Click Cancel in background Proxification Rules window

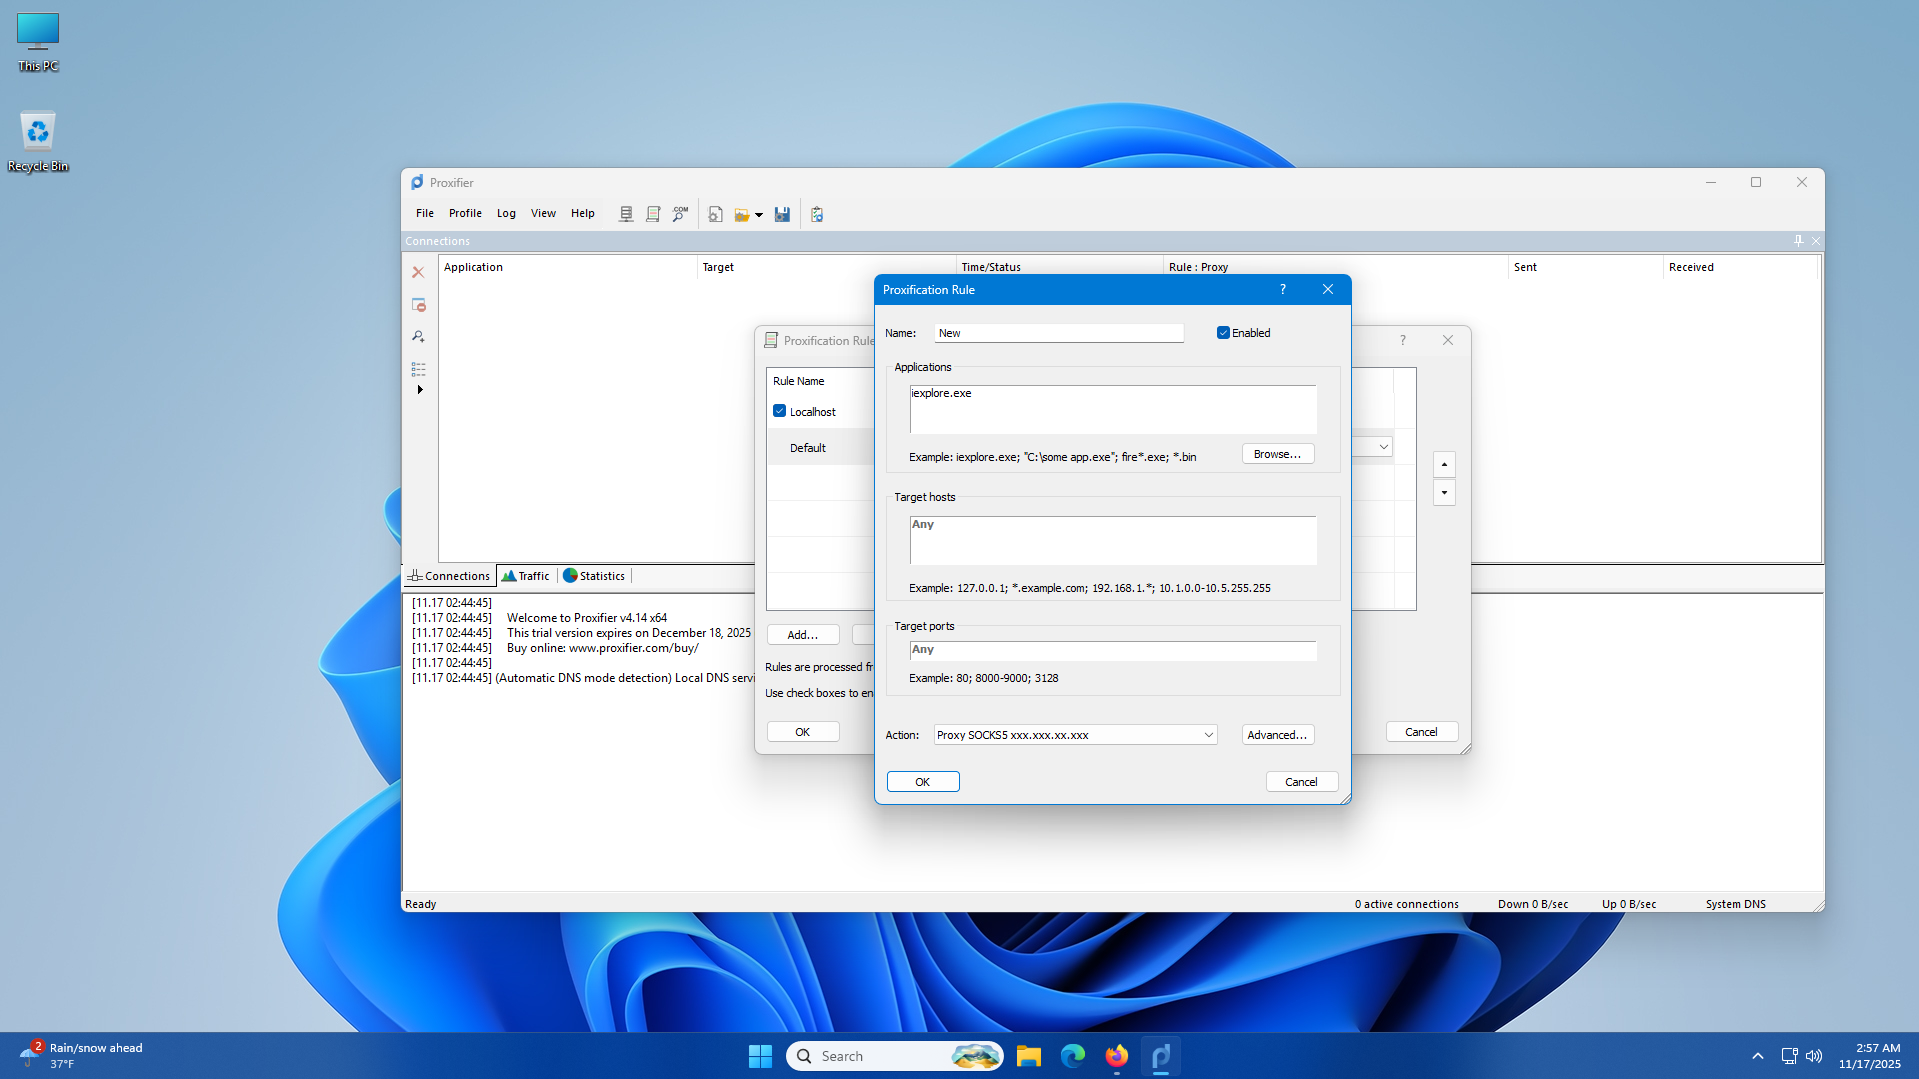tap(1421, 732)
